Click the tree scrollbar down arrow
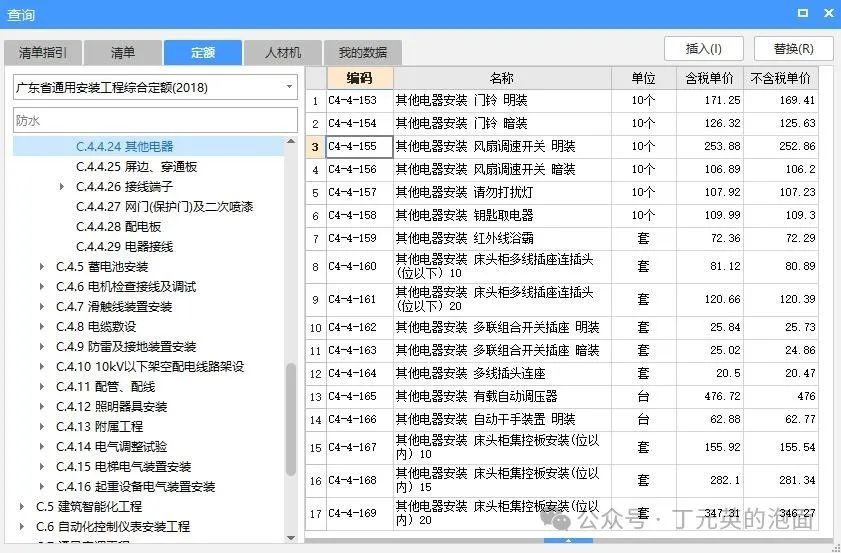Viewport: 841px width, 553px height. tap(291, 537)
